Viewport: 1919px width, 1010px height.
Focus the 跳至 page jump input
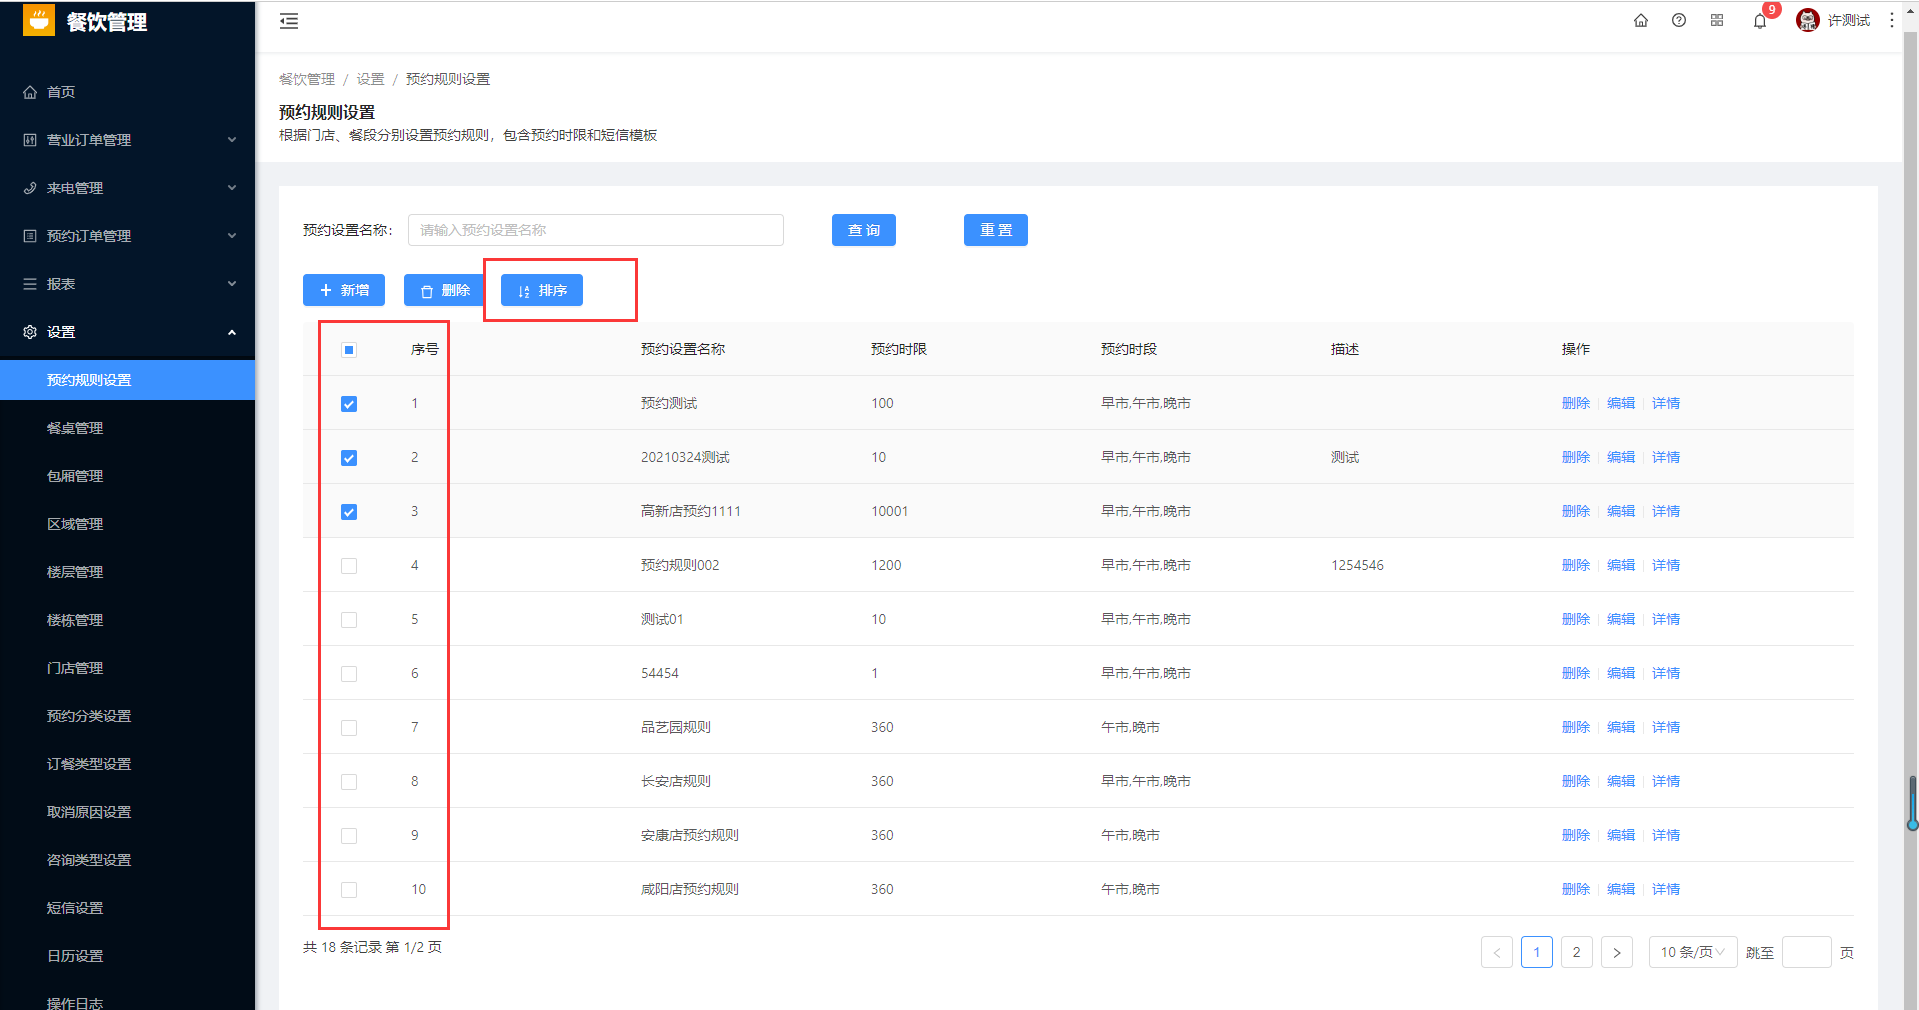1807,952
